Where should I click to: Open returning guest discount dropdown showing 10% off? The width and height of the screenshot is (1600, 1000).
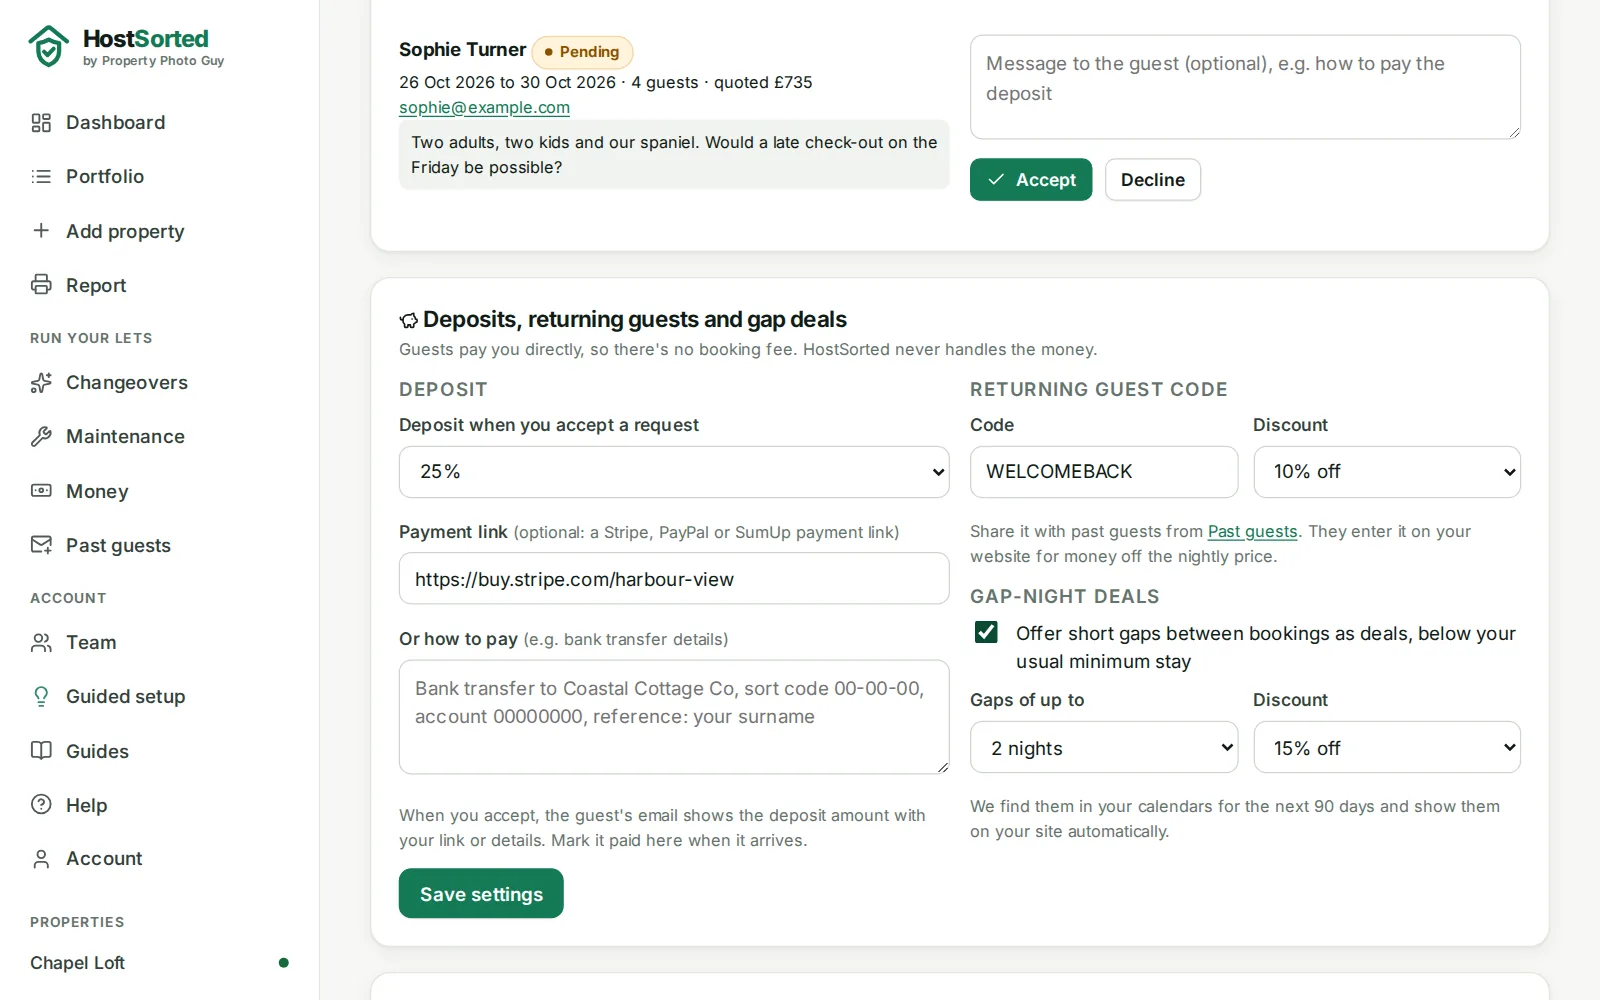1387,472
